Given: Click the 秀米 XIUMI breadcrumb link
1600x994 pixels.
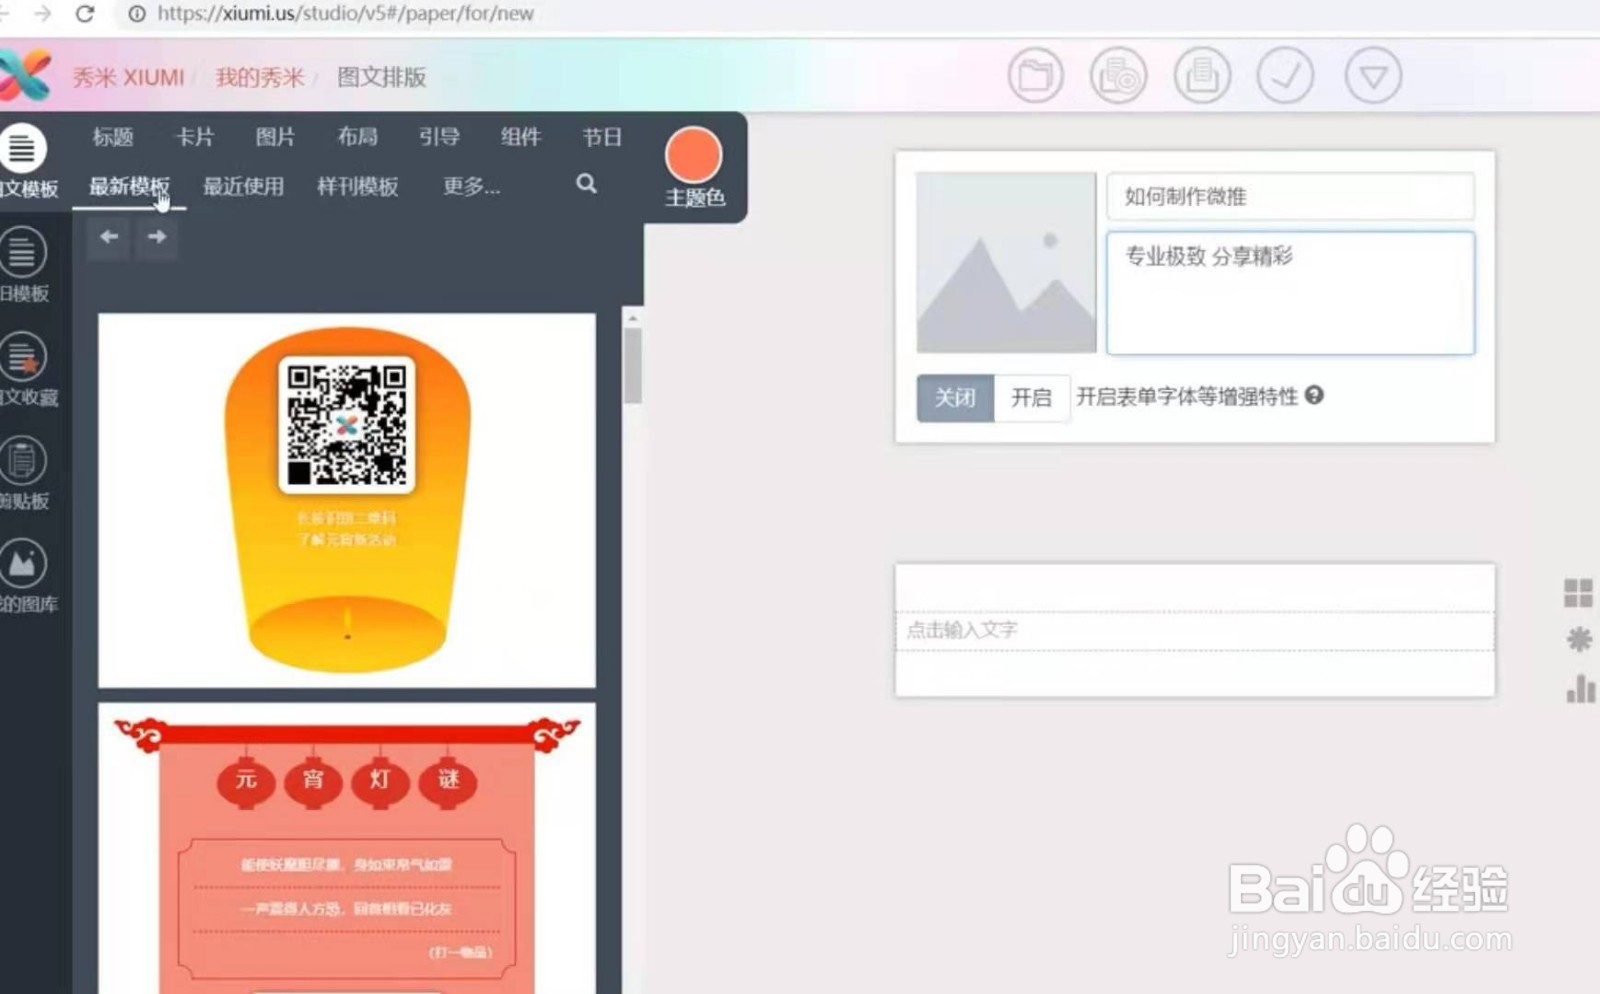Looking at the screenshot, I should point(128,77).
